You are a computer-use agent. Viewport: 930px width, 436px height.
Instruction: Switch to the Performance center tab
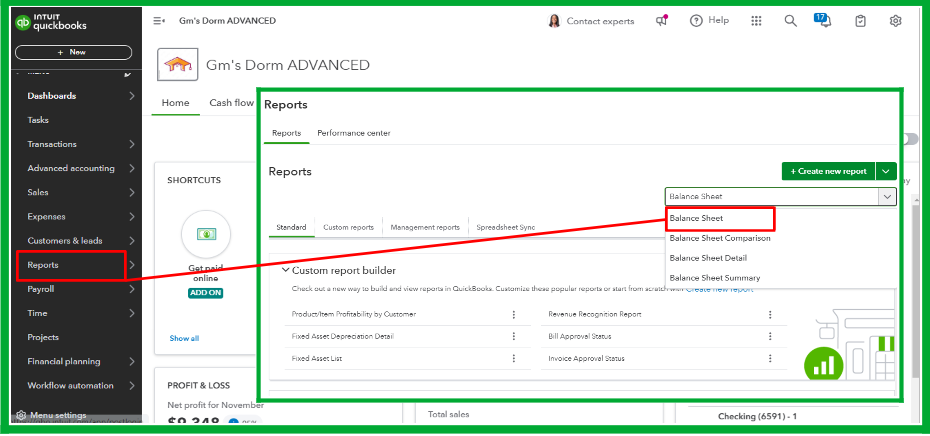coord(353,133)
